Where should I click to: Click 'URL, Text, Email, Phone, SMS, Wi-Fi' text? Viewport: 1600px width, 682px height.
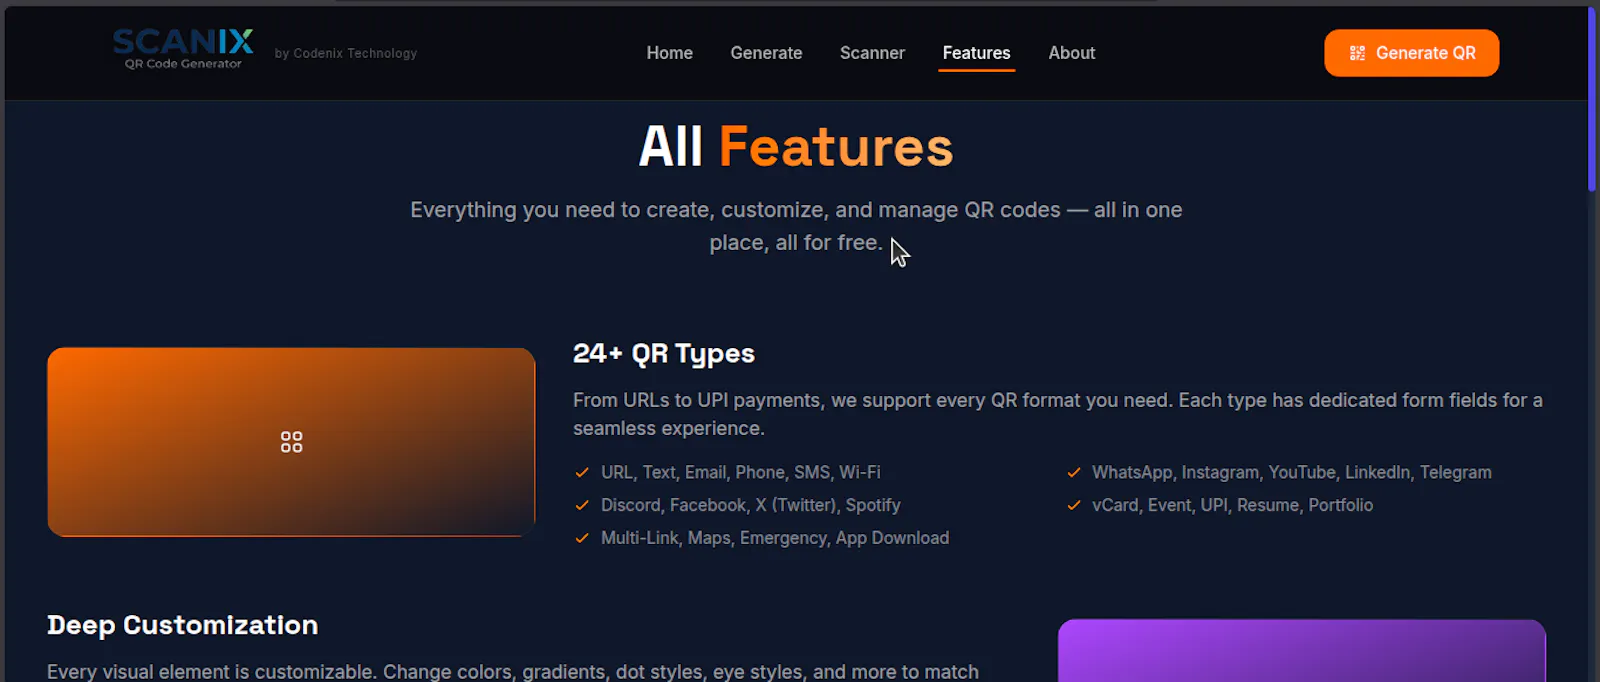pos(741,472)
